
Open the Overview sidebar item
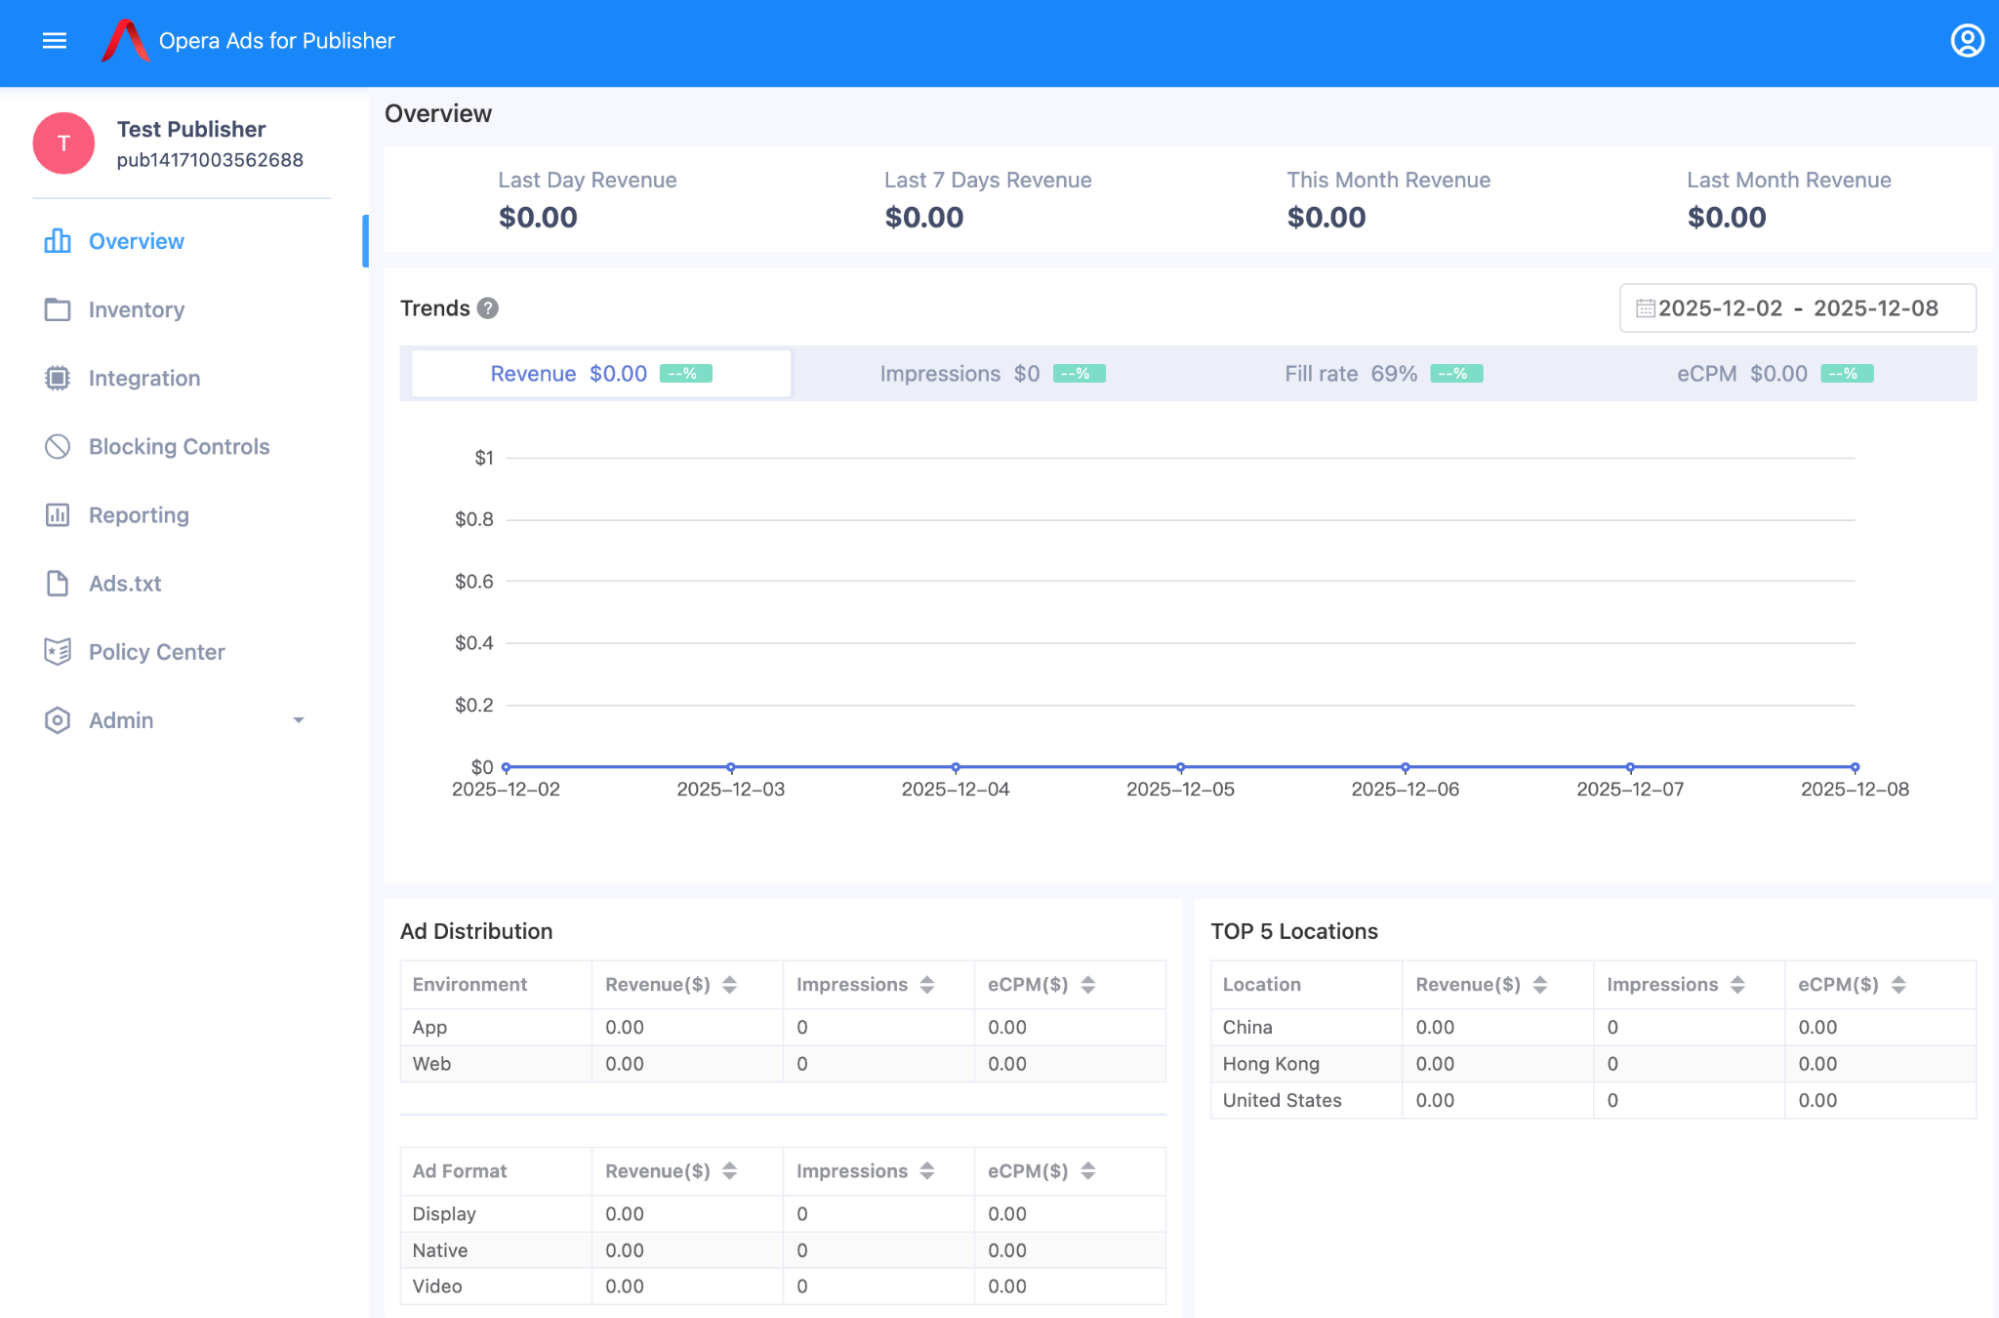tap(136, 242)
